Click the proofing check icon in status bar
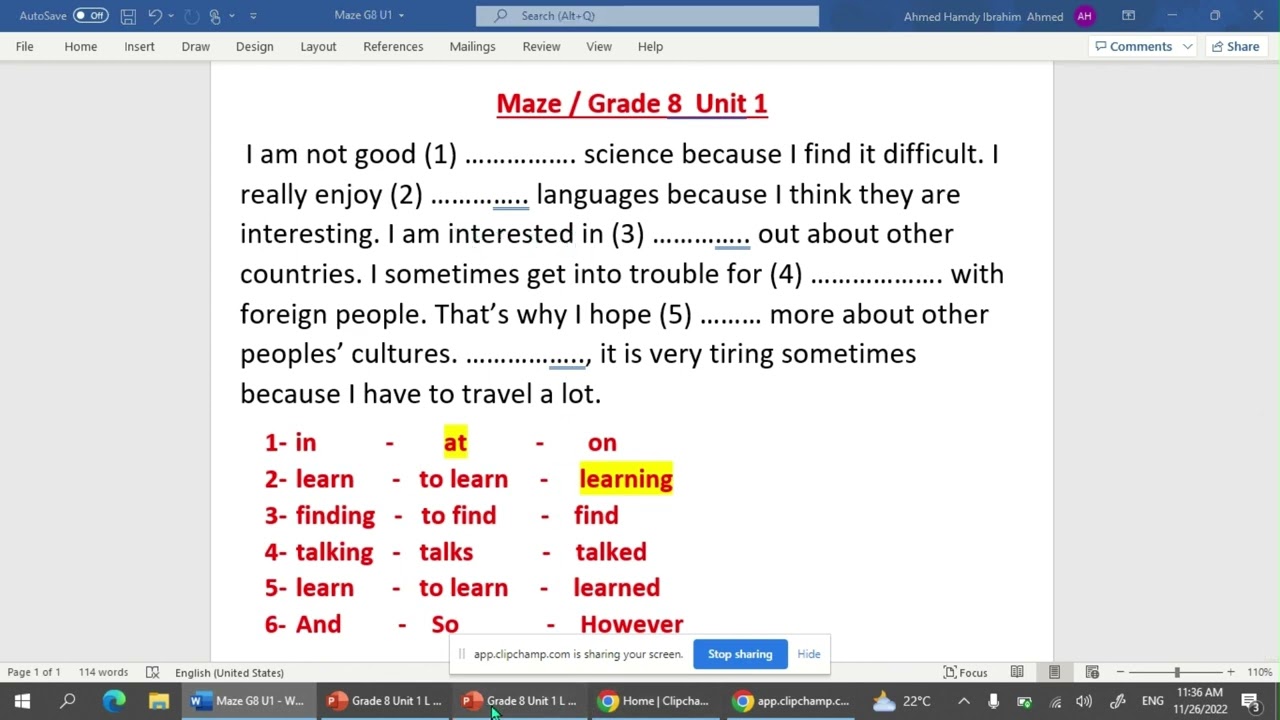 152,672
